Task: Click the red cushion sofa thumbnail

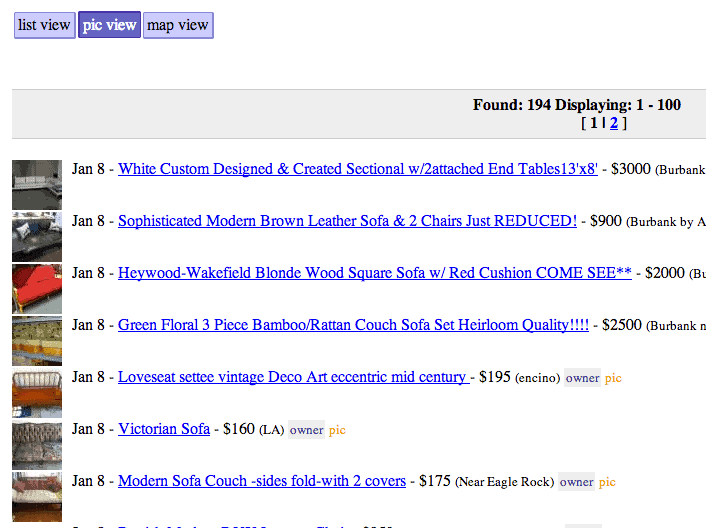Action: click(37, 289)
